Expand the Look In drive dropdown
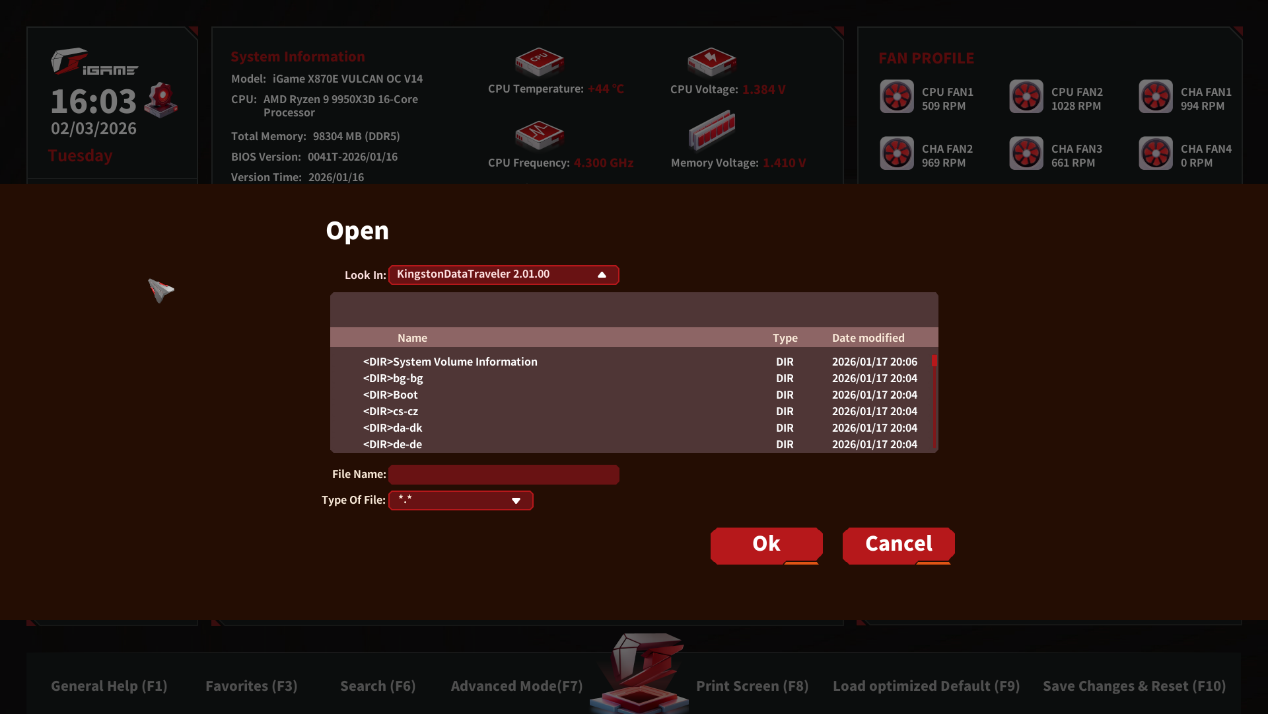1268x714 pixels. click(503, 275)
